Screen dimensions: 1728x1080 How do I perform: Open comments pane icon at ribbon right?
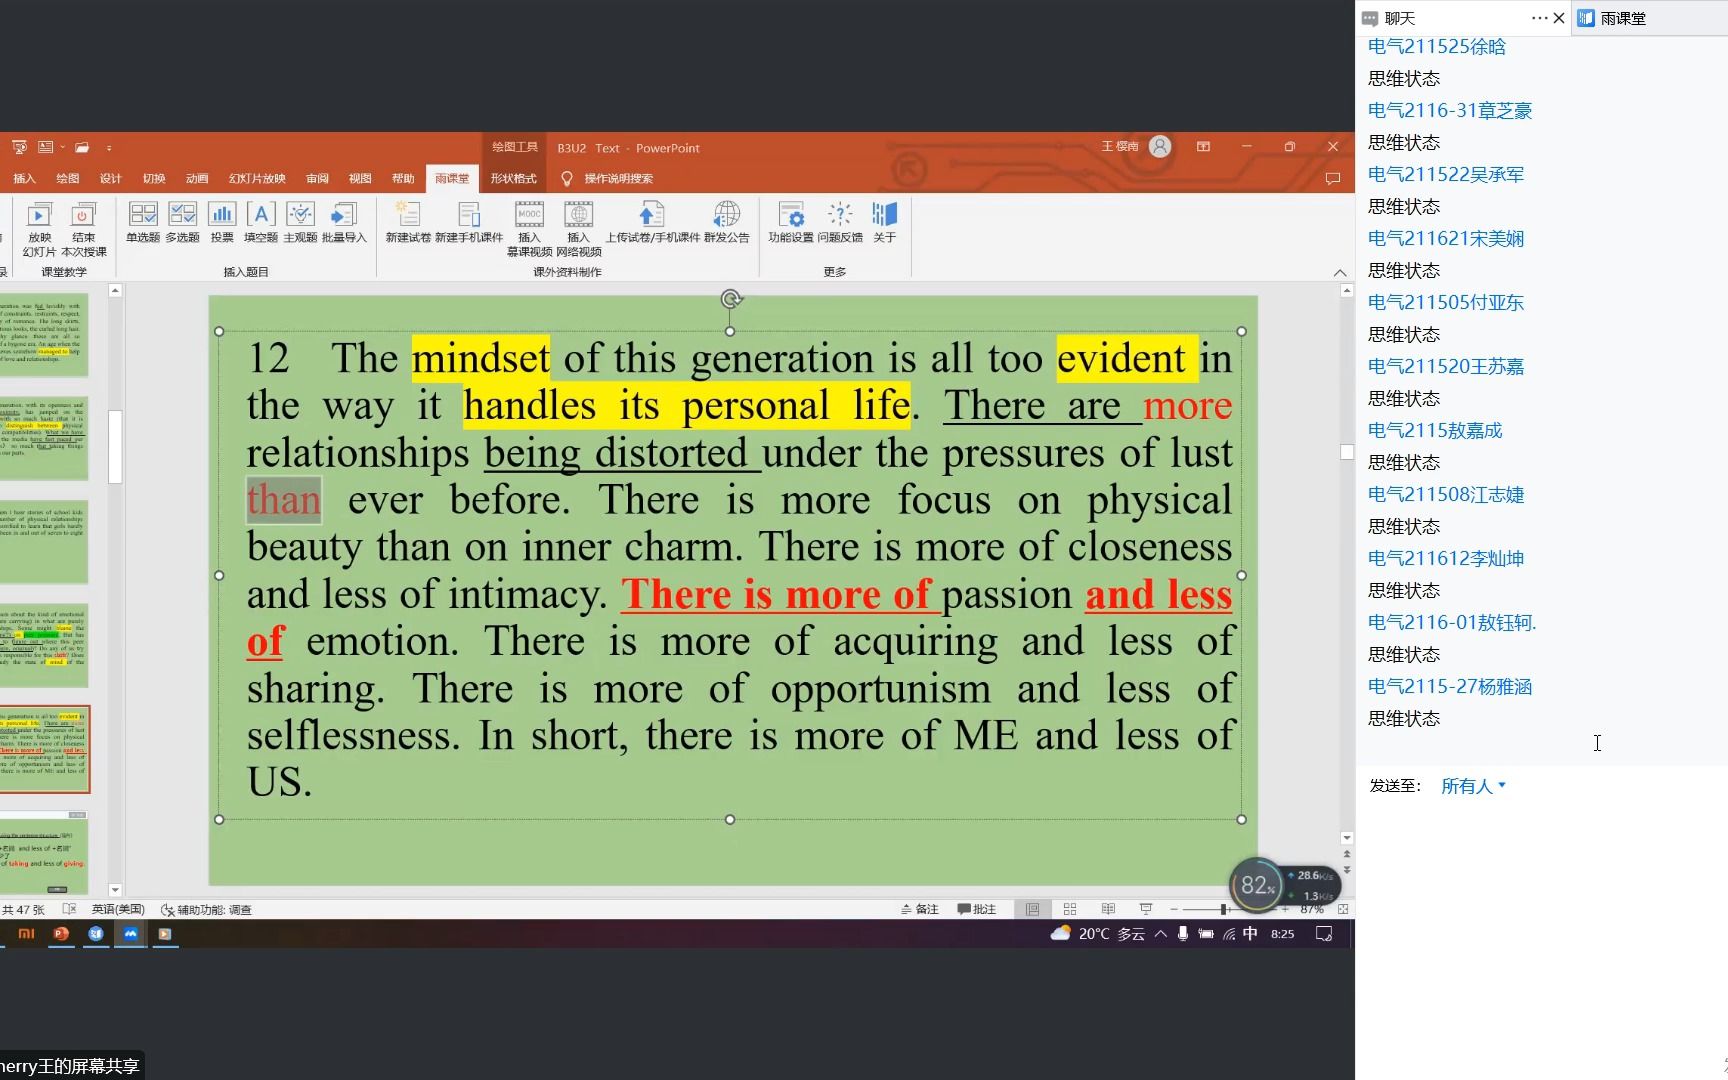(1332, 178)
